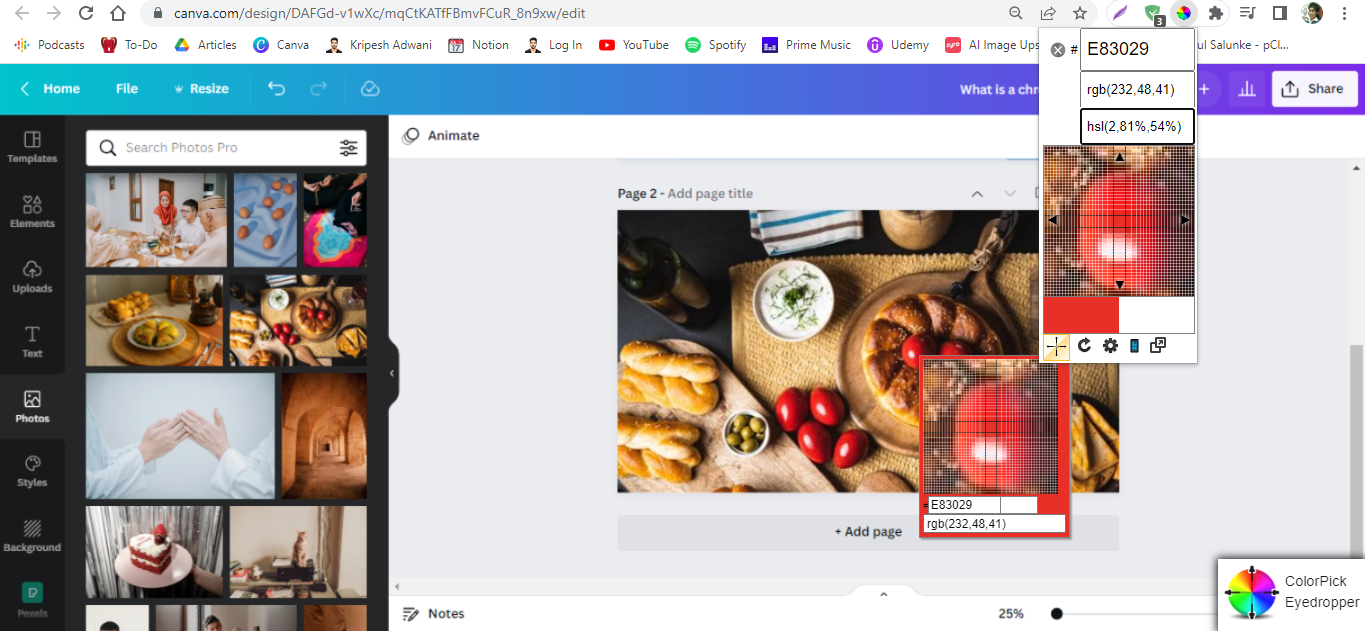
Task: Select the family dinner photo thumbnail
Action: click(156, 220)
